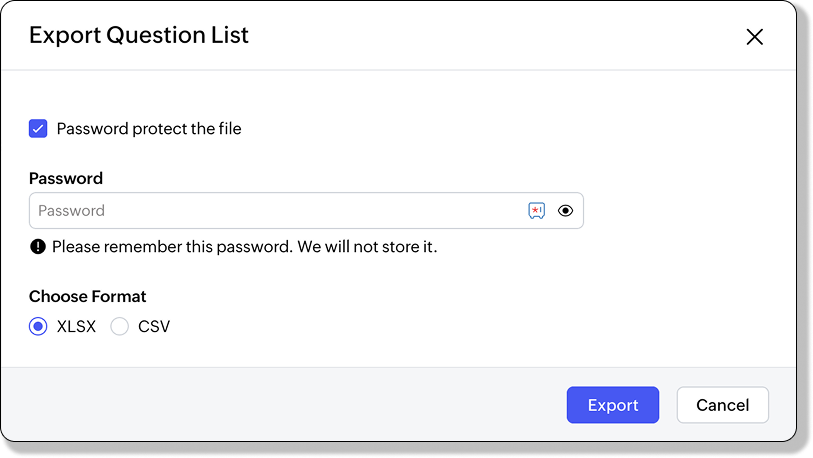The height and width of the screenshot is (458, 813).
Task: Click the Cancel button
Action: point(722,405)
